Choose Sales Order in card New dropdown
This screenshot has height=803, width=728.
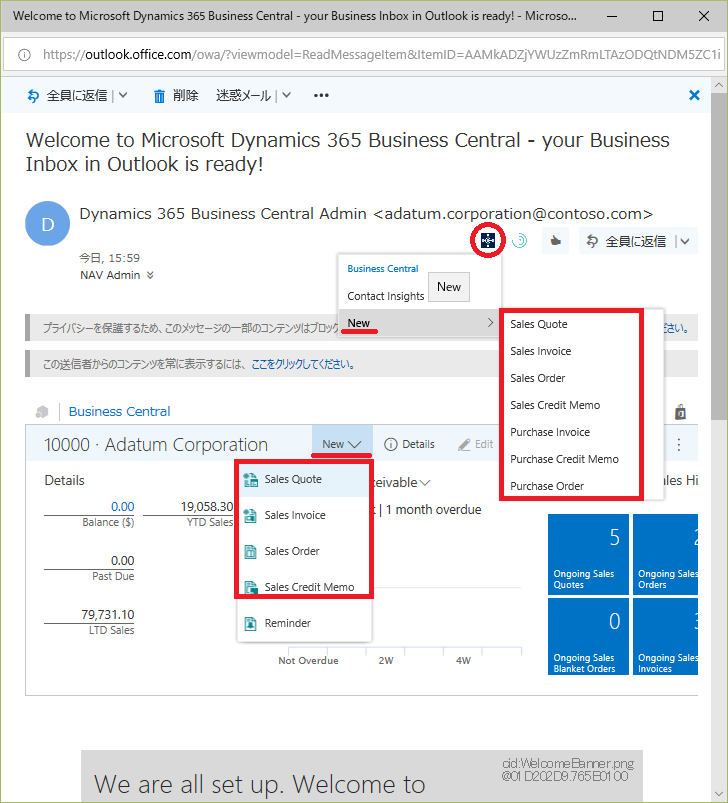pyautogui.click(x=304, y=551)
